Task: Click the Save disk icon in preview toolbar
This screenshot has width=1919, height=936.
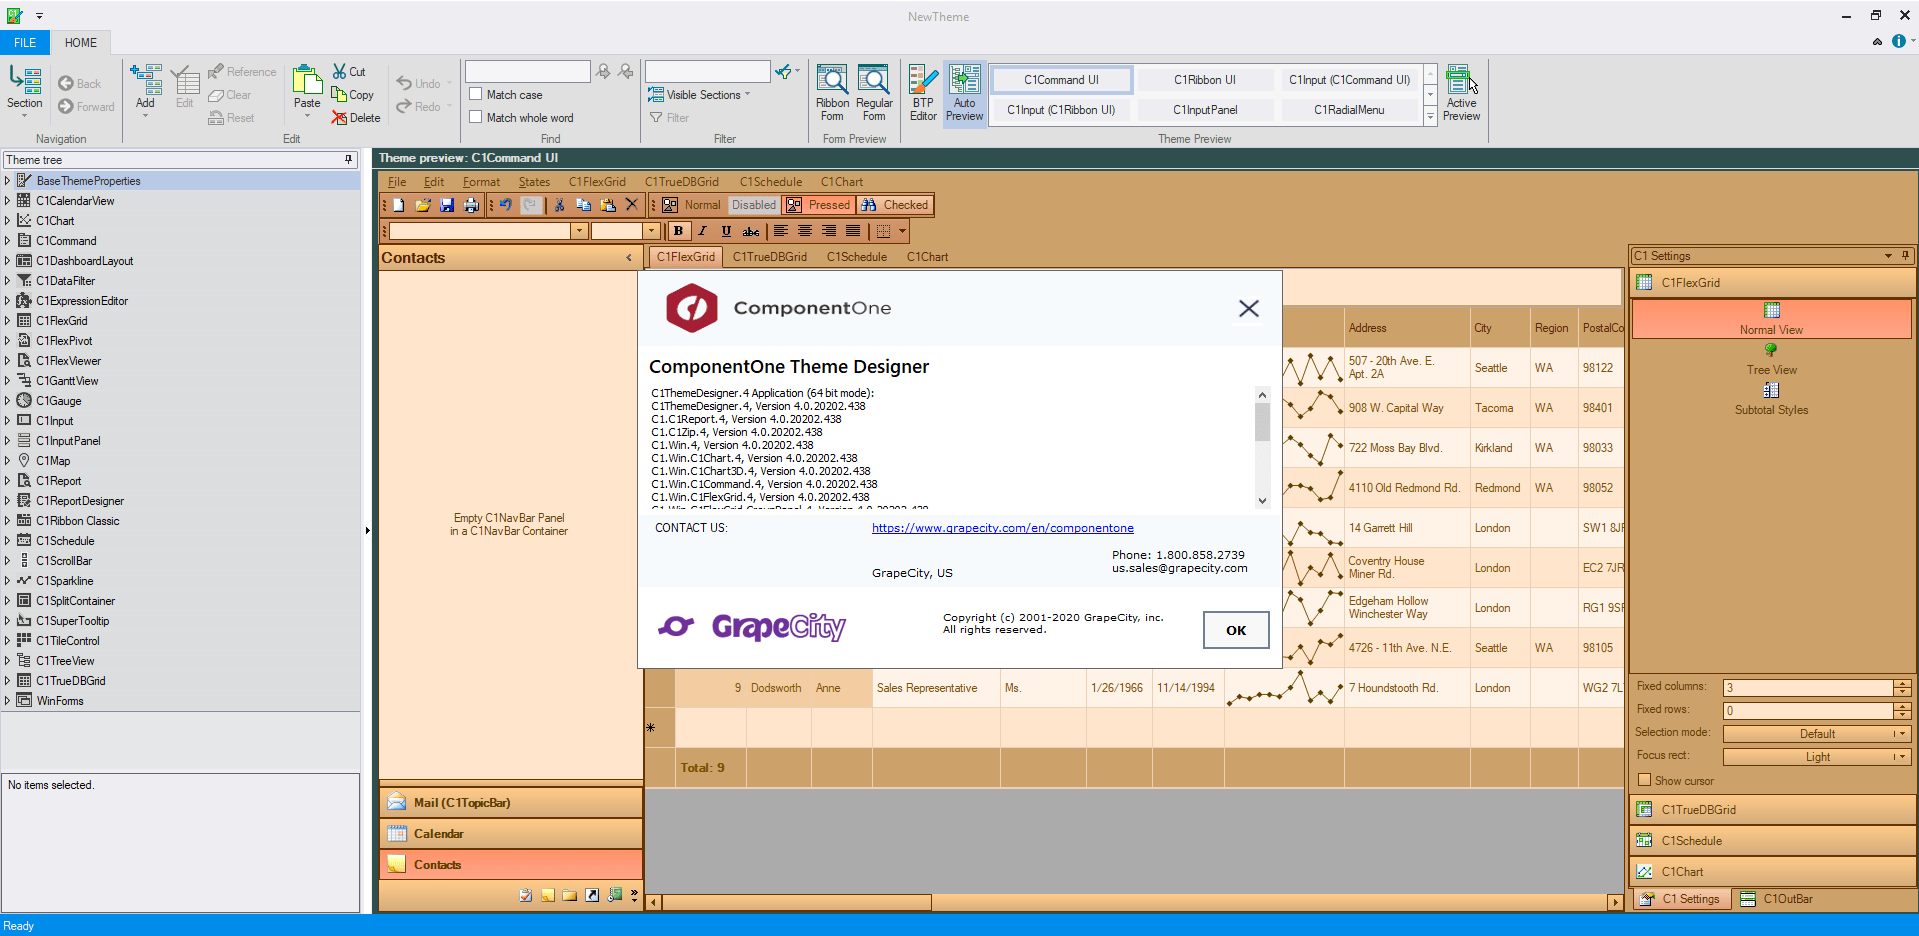Action: point(447,205)
